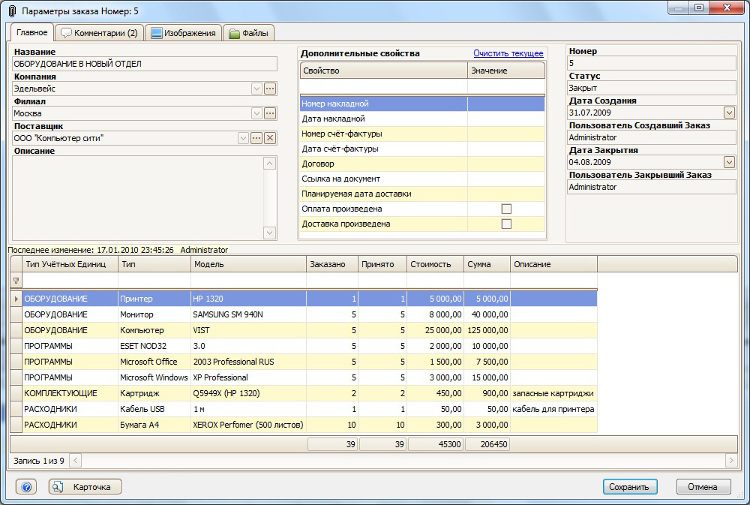
Task: Toggle the Оплата произведена checkbox
Action: click(x=506, y=209)
